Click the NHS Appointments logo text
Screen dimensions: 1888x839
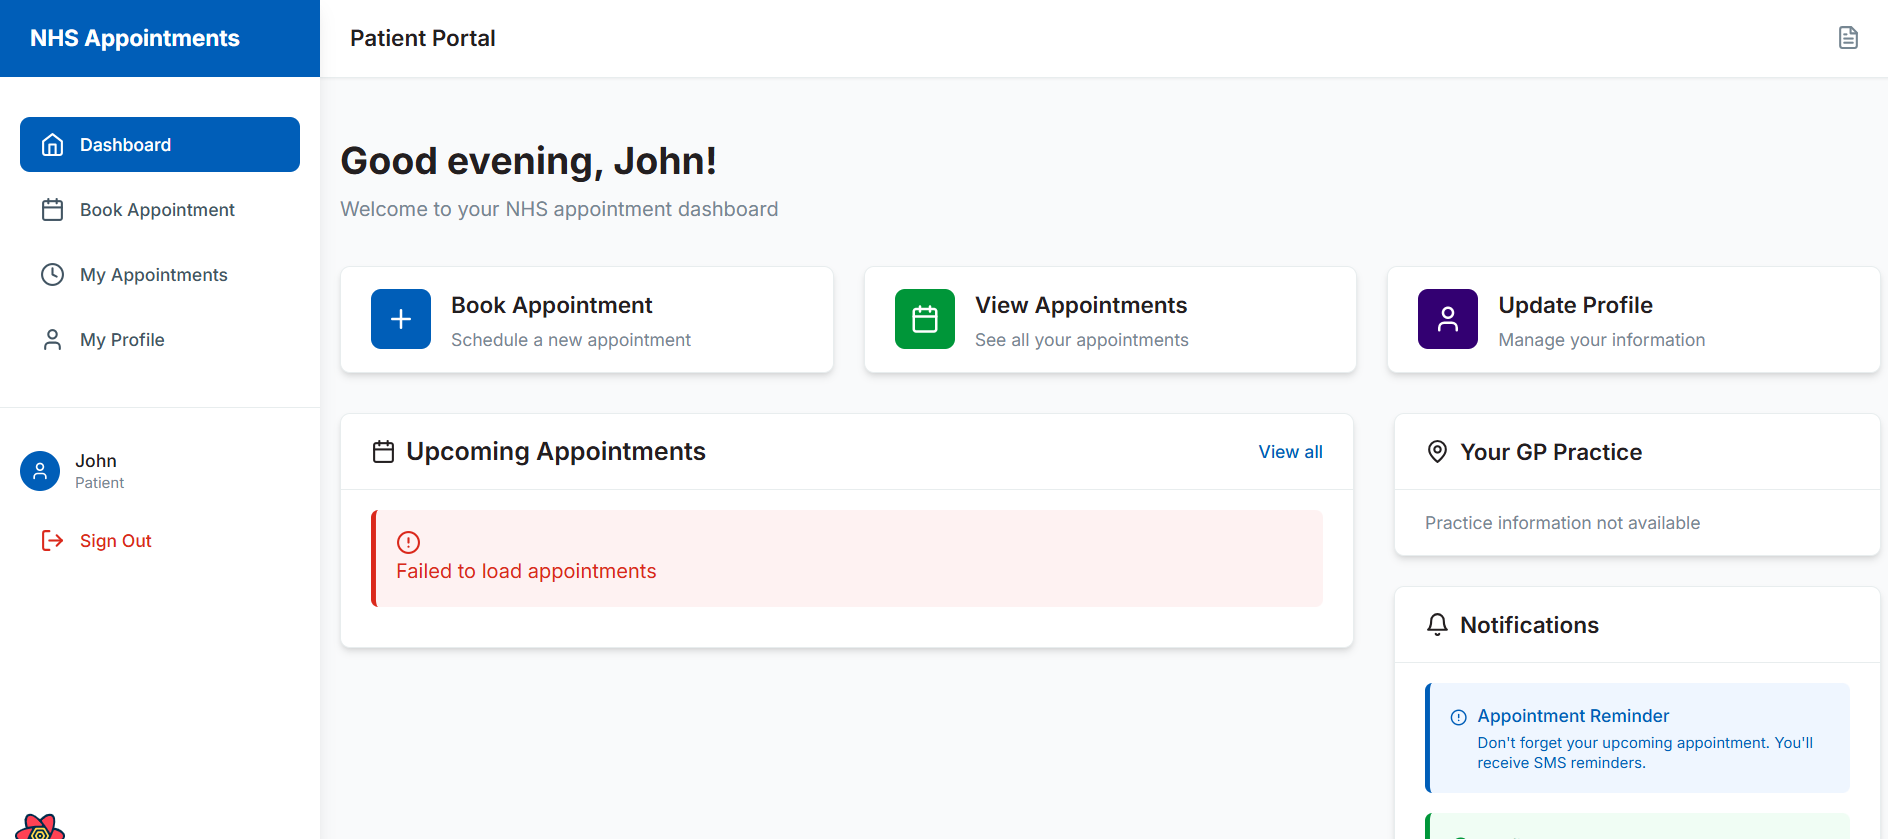135,38
